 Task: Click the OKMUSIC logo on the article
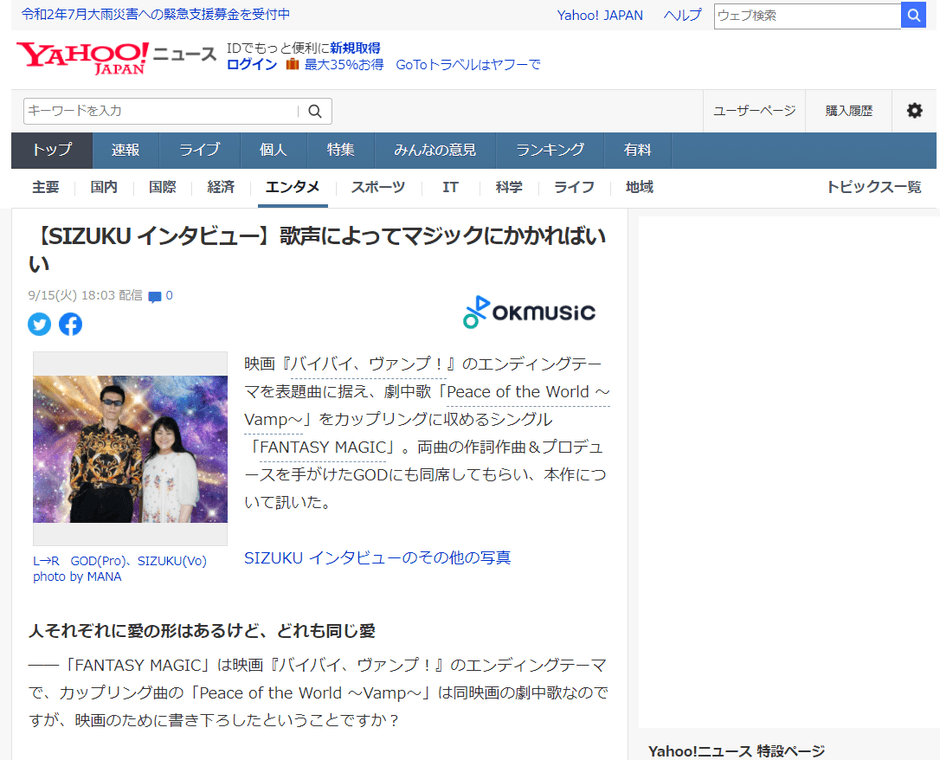tap(529, 311)
